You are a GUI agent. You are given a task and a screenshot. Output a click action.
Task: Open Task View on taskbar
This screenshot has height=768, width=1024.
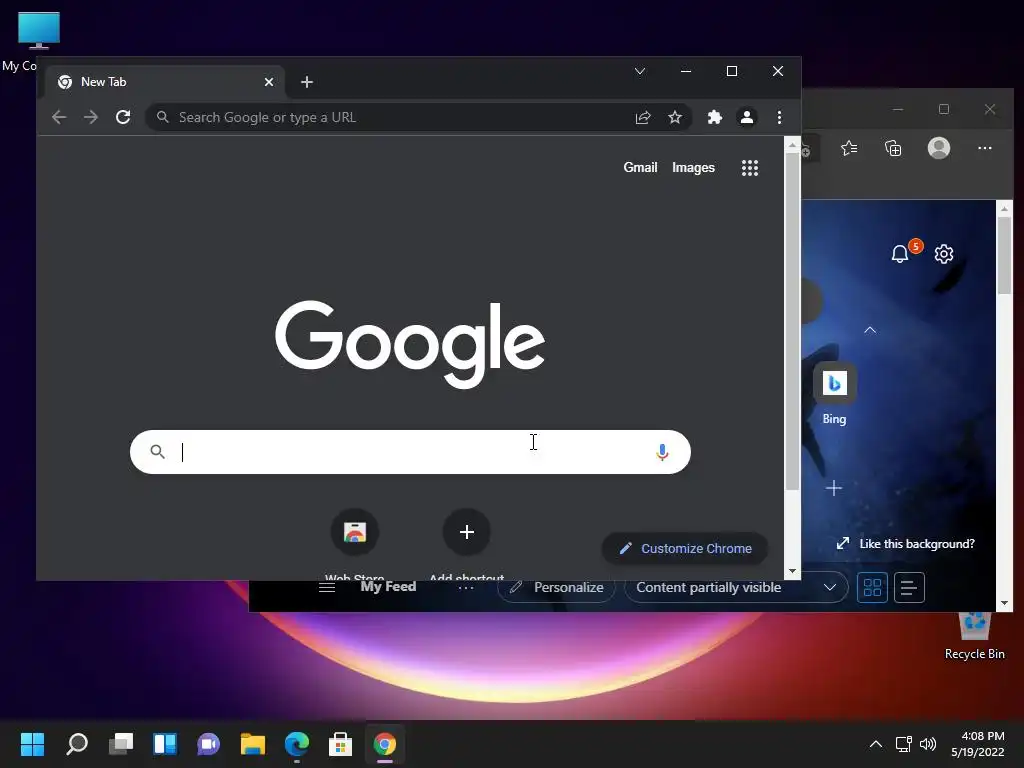point(121,744)
